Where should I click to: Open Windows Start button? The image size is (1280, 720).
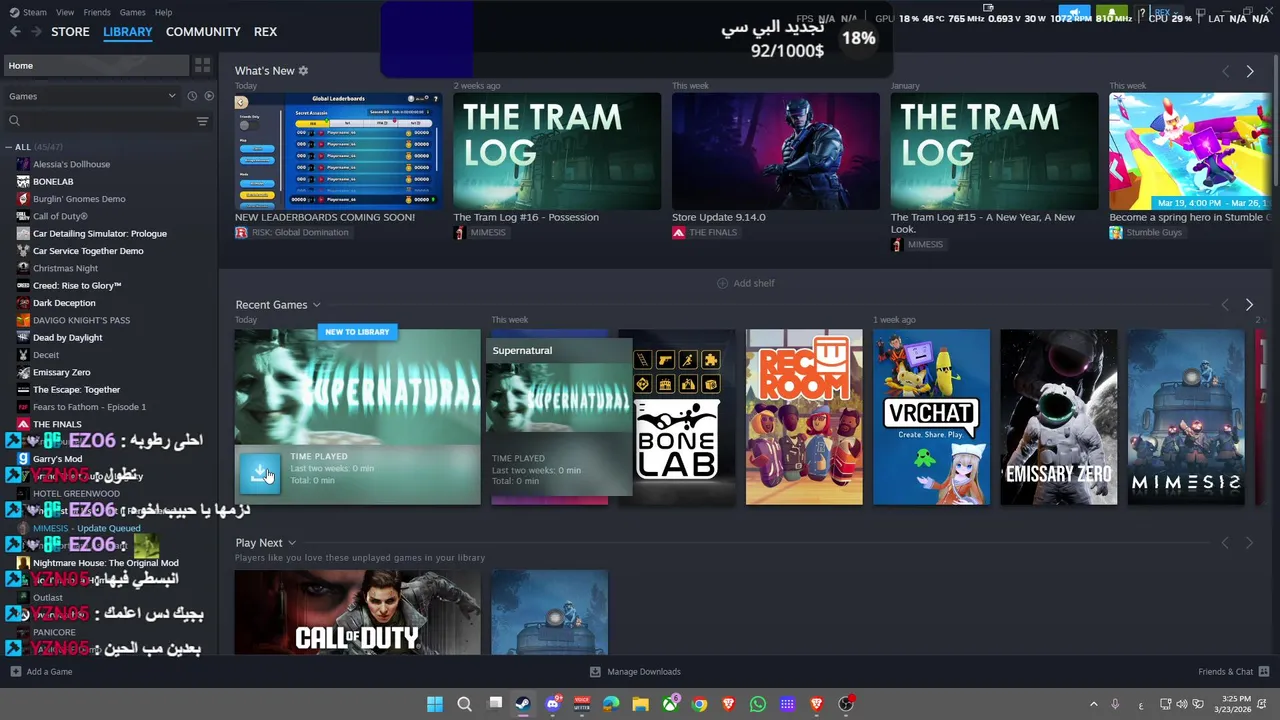pyautogui.click(x=435, y=704)
